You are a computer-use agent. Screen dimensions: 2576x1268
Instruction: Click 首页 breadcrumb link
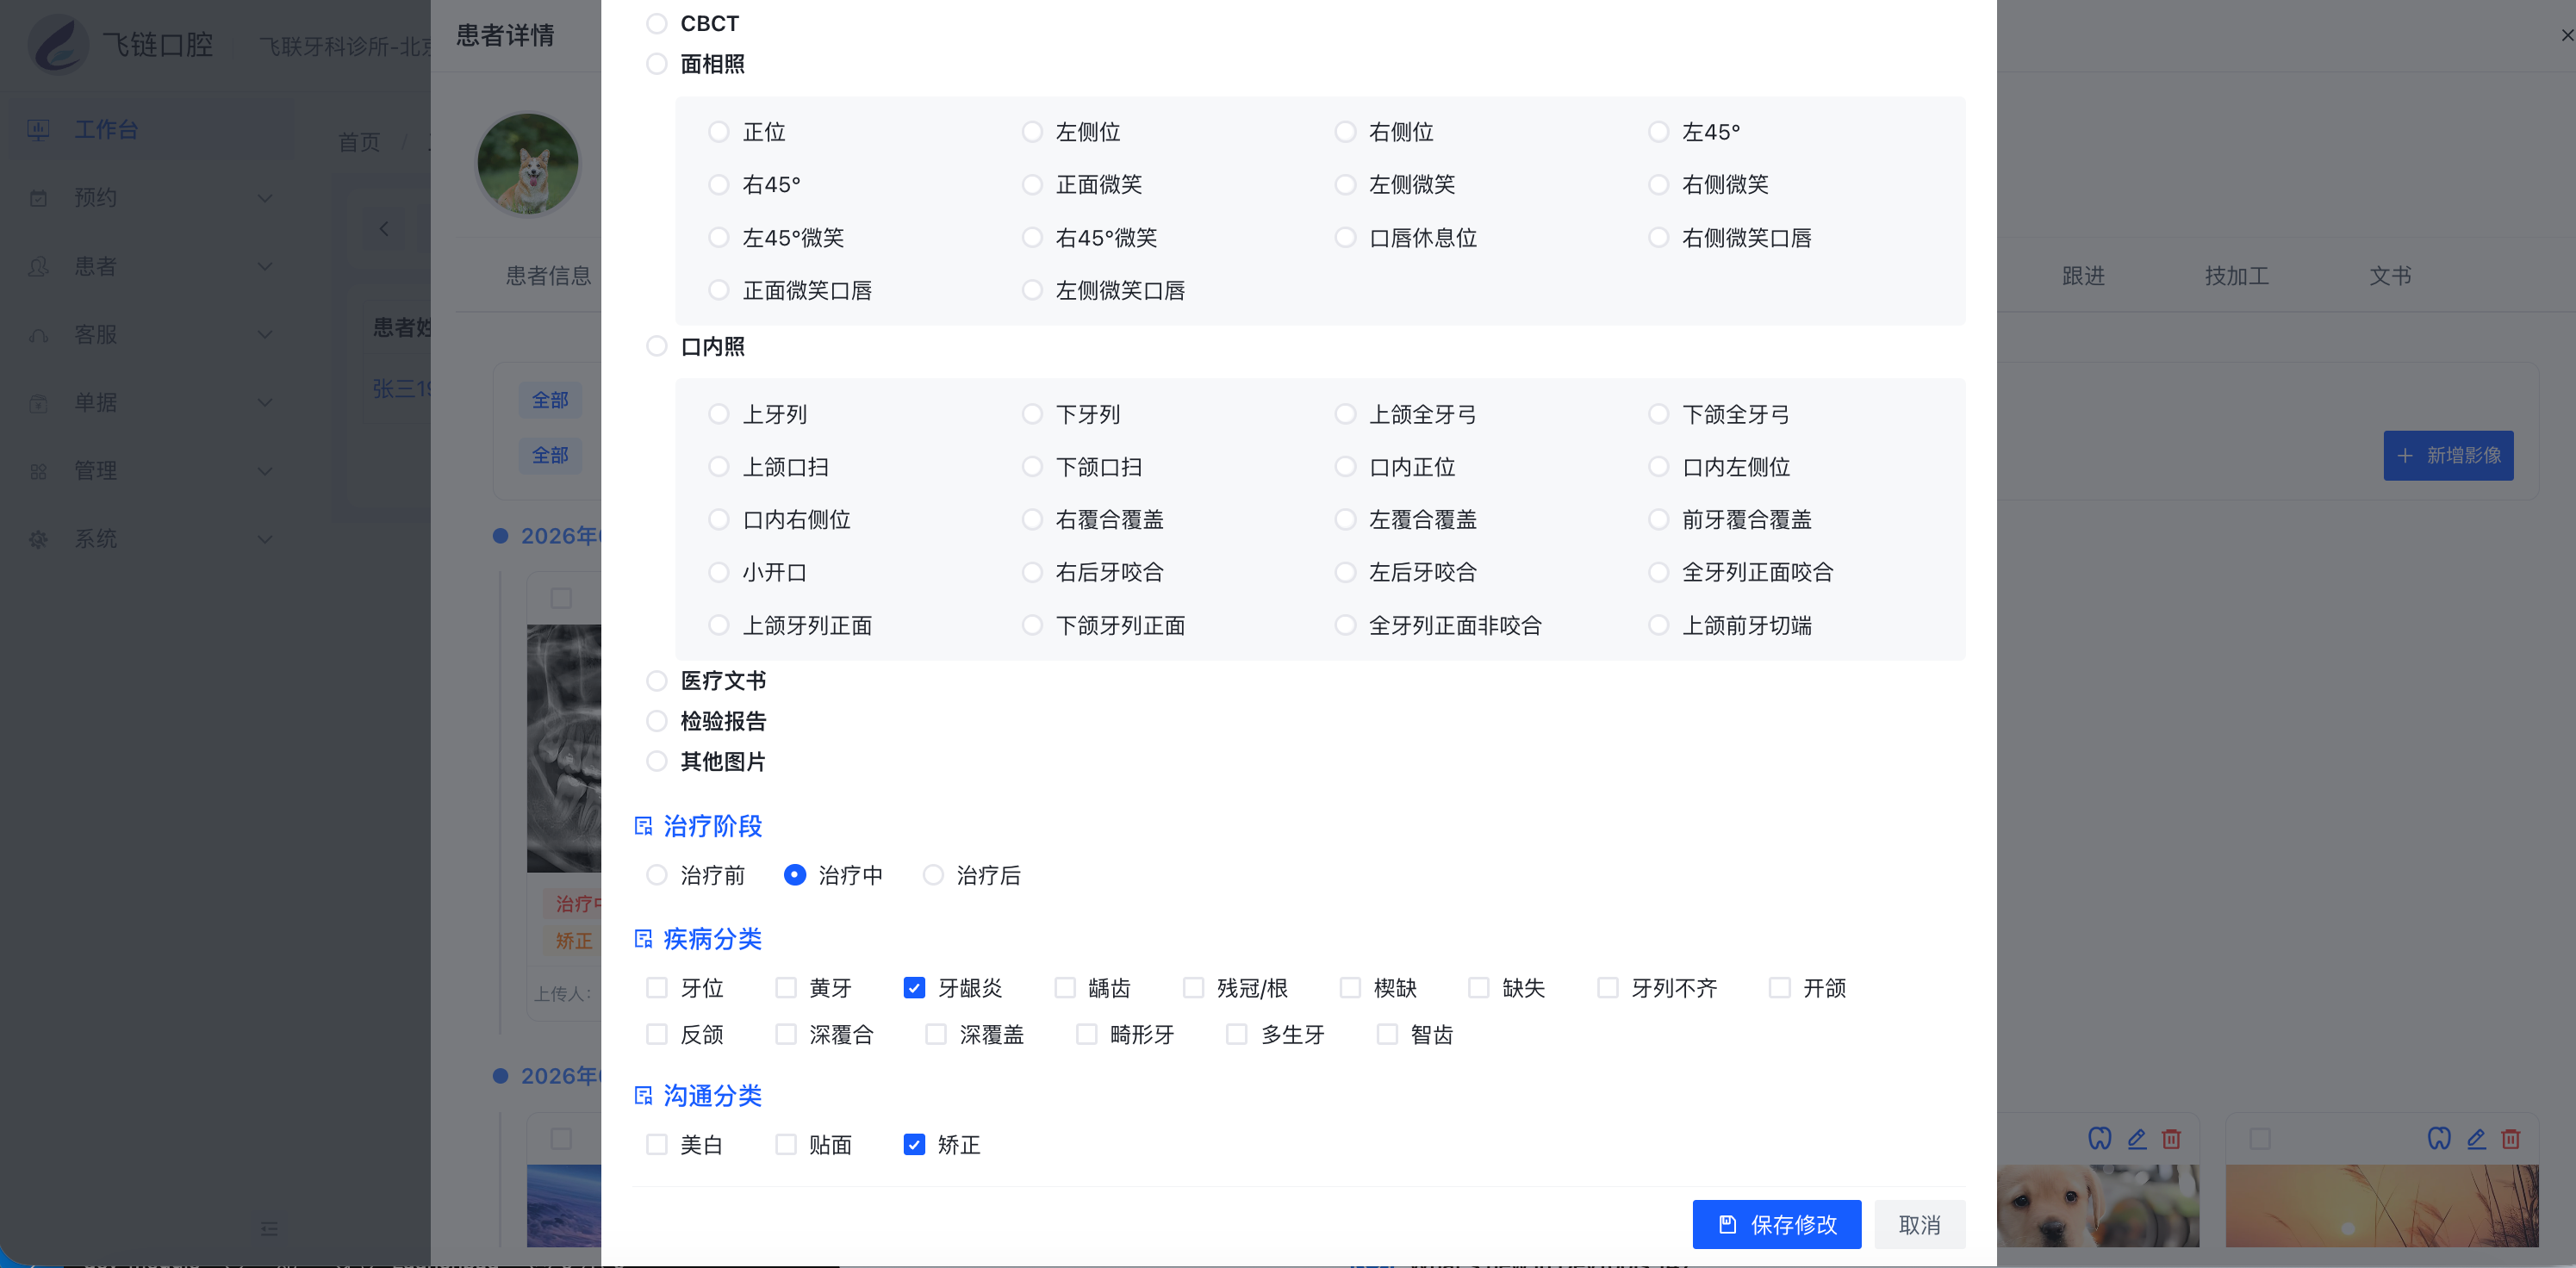click(x=359, y=142)
